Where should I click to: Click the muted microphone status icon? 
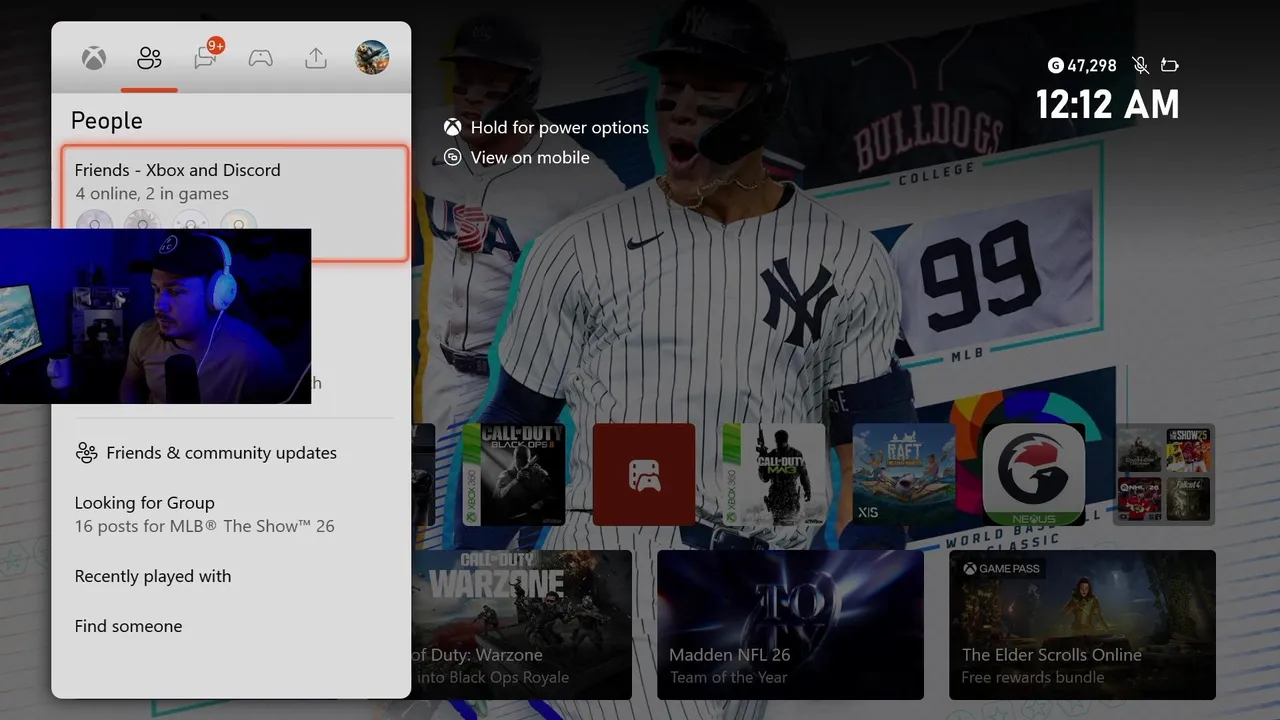click(x=1141, y=66)
